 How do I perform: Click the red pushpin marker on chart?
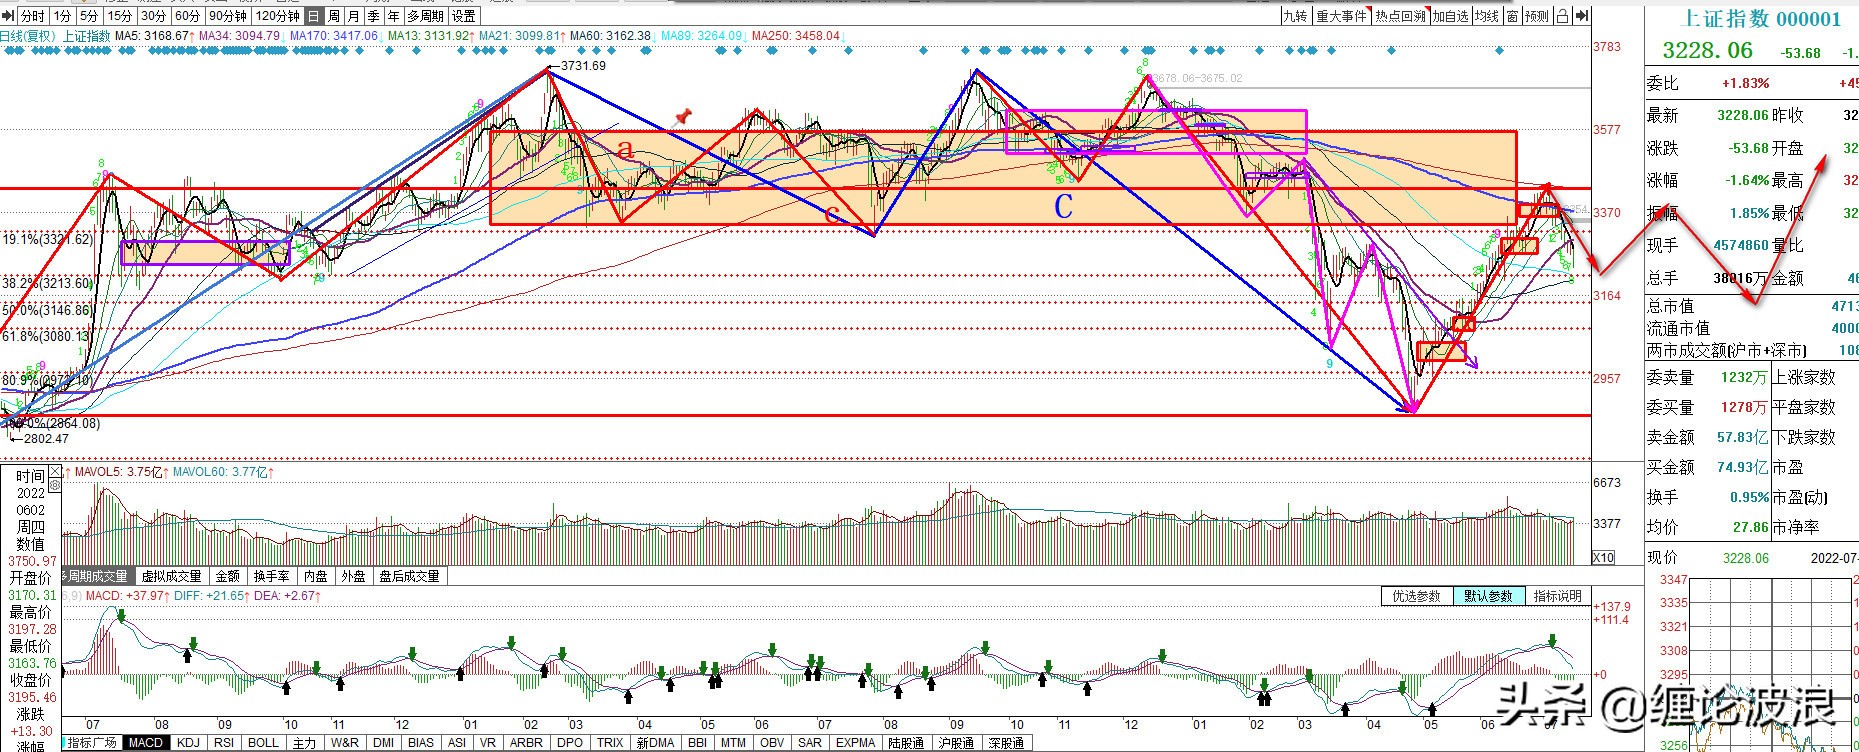pyautogui.click(x=683, y=117)
